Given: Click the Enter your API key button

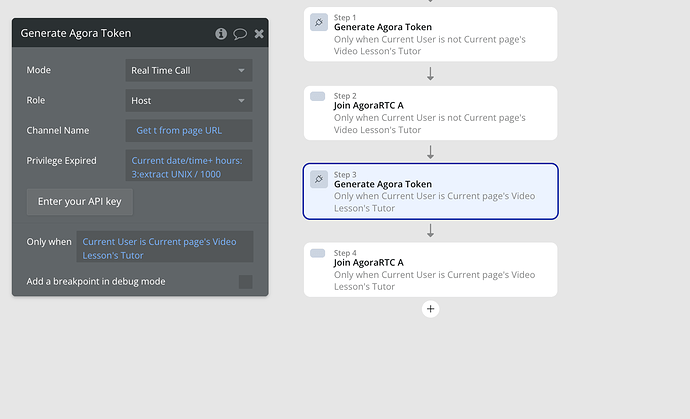Looking at the screenshot, I should pyautogui.click(x=80, y=202).
